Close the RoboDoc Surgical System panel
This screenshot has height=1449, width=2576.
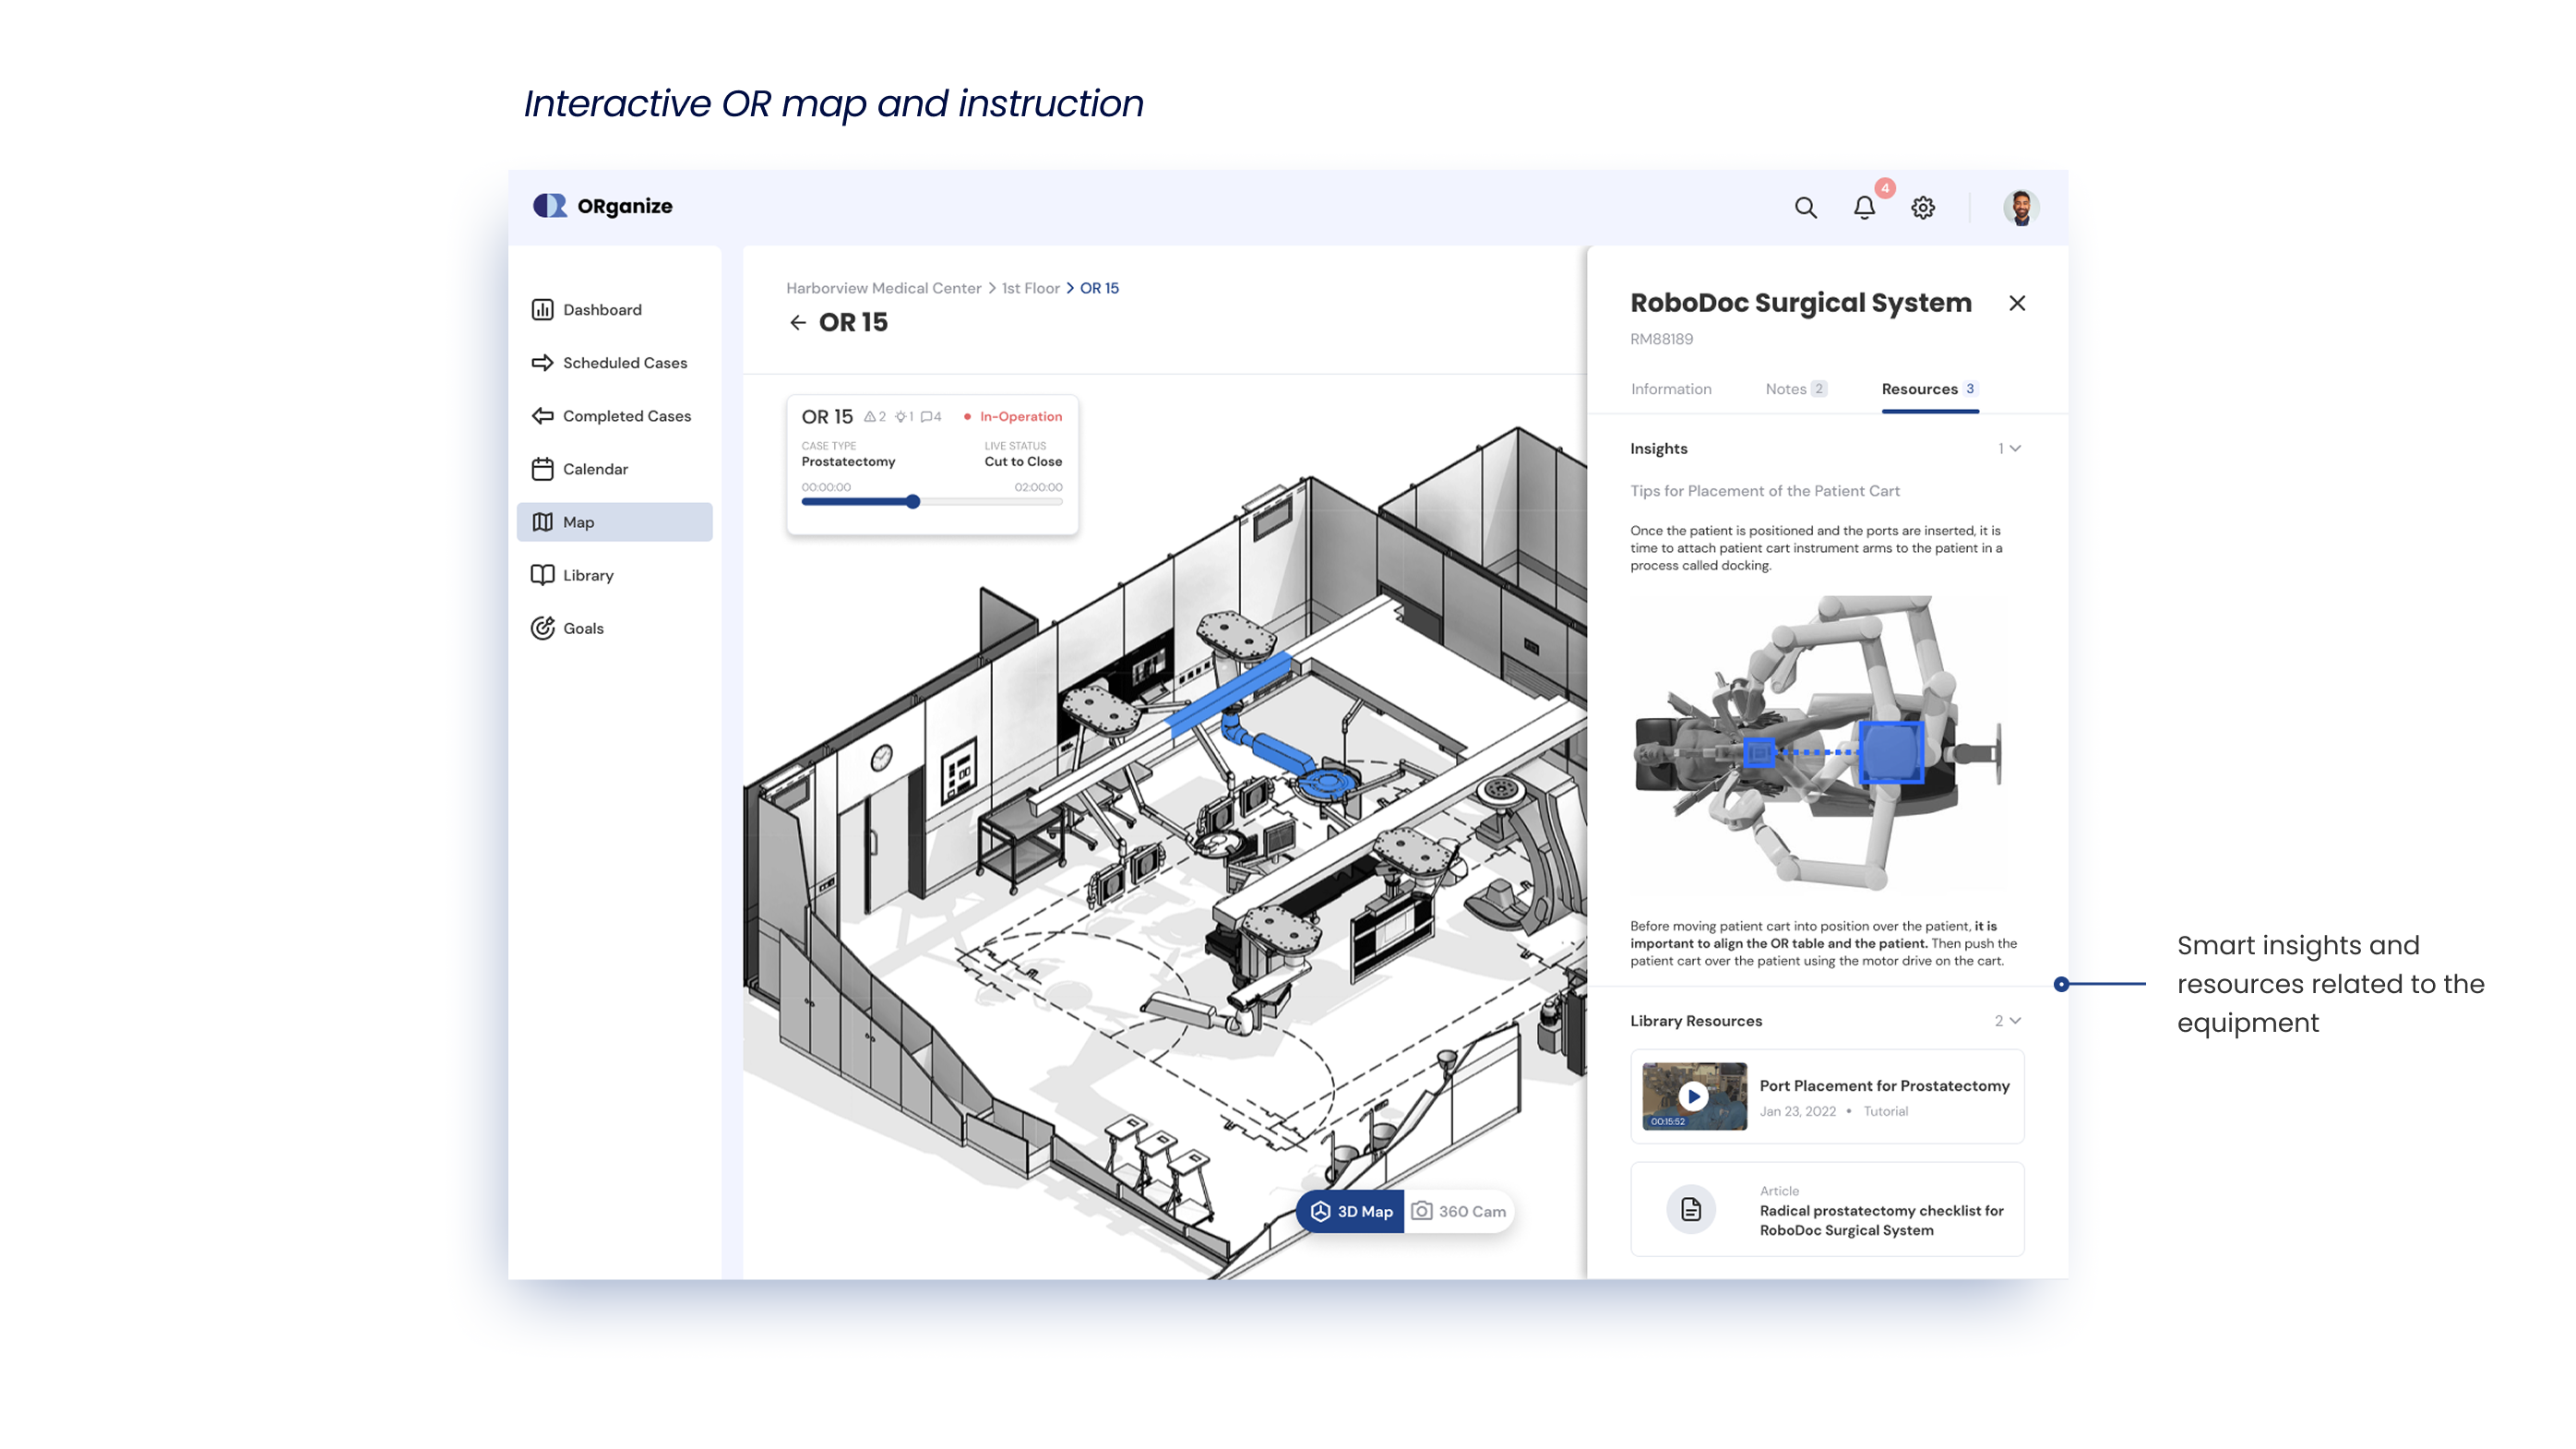pos(2016,303)
